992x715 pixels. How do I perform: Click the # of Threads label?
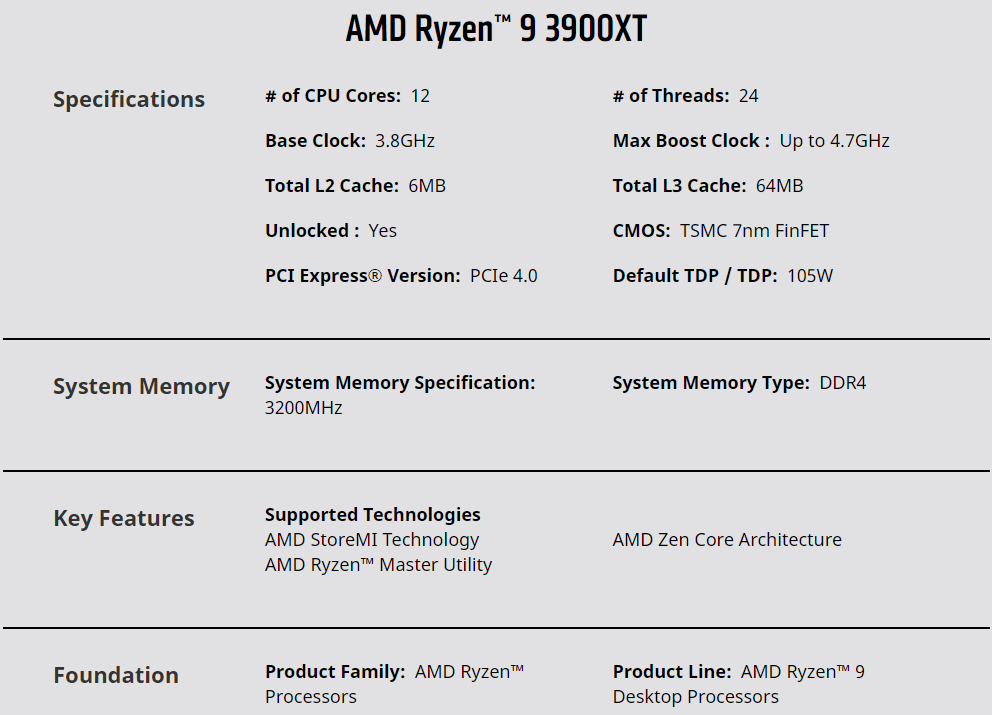[x=671, y=96]
